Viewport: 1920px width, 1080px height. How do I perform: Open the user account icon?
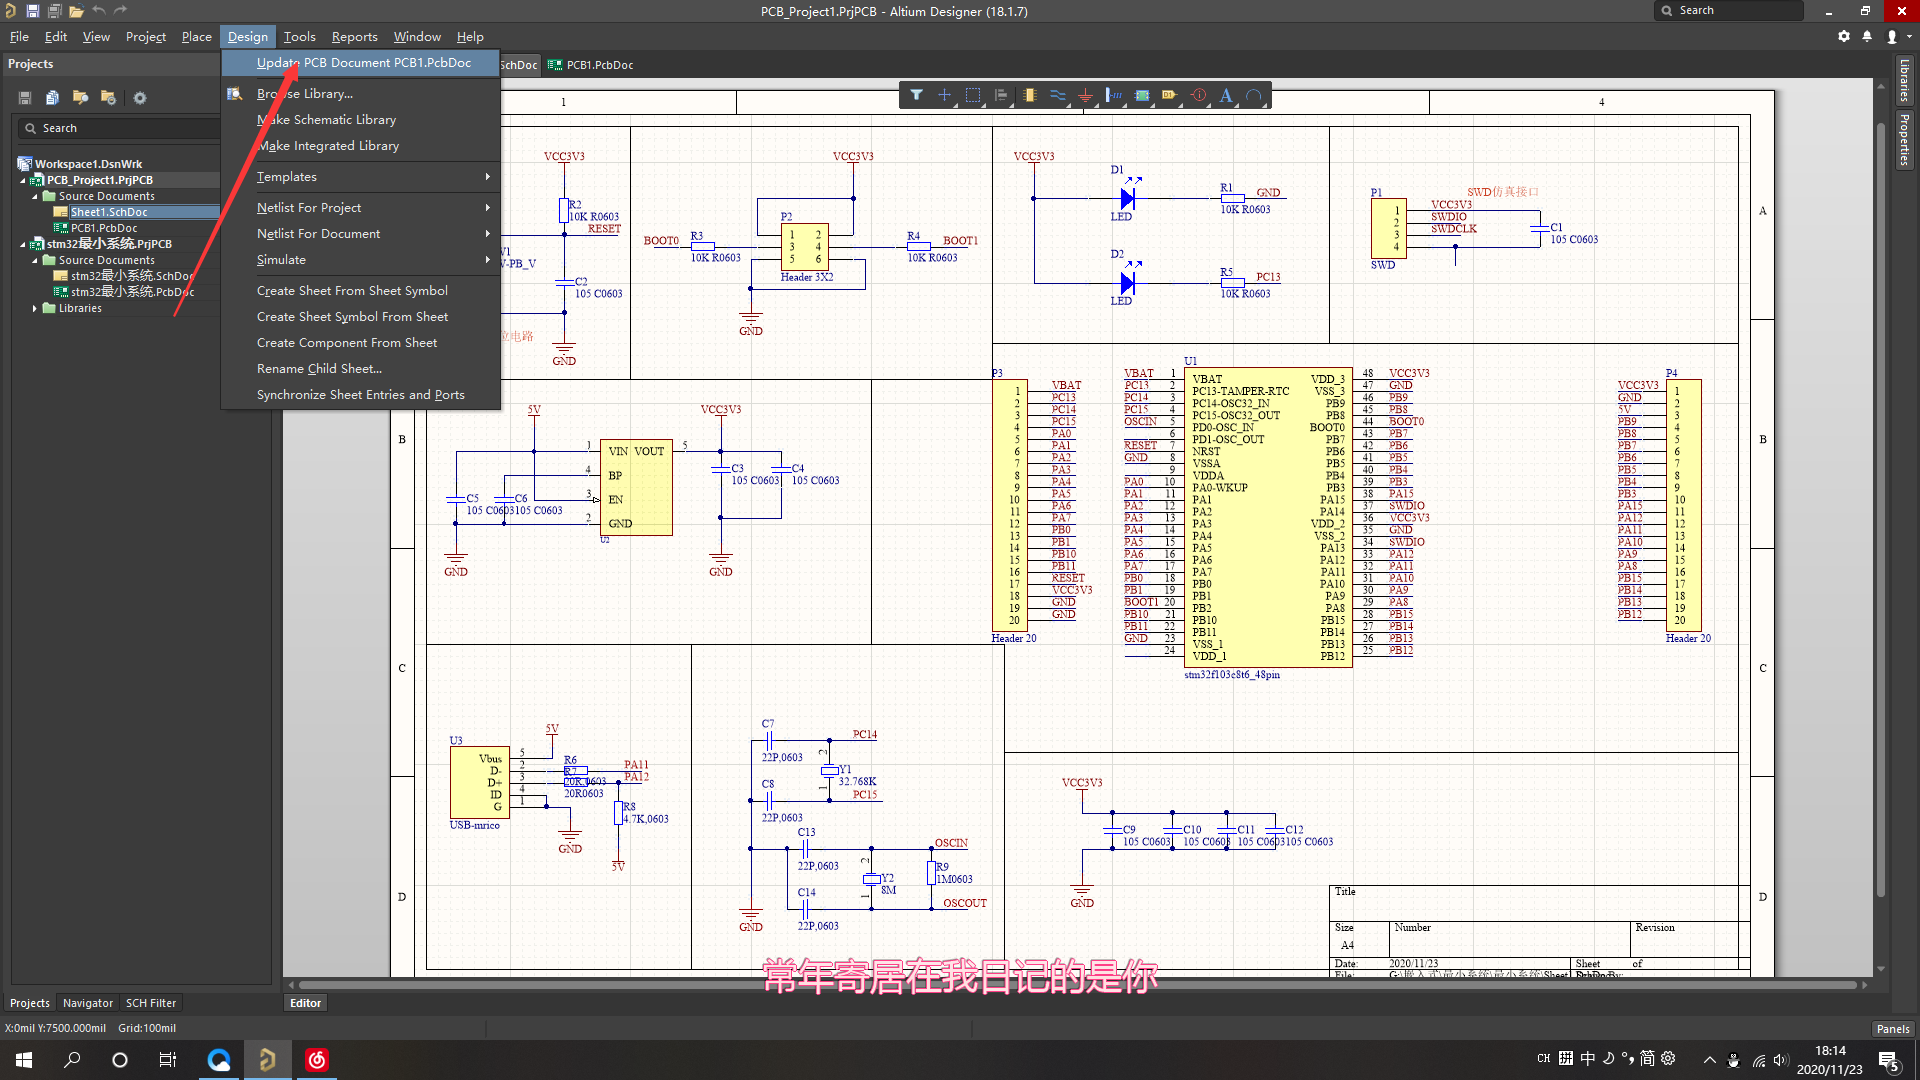[x=1892, y=36]
